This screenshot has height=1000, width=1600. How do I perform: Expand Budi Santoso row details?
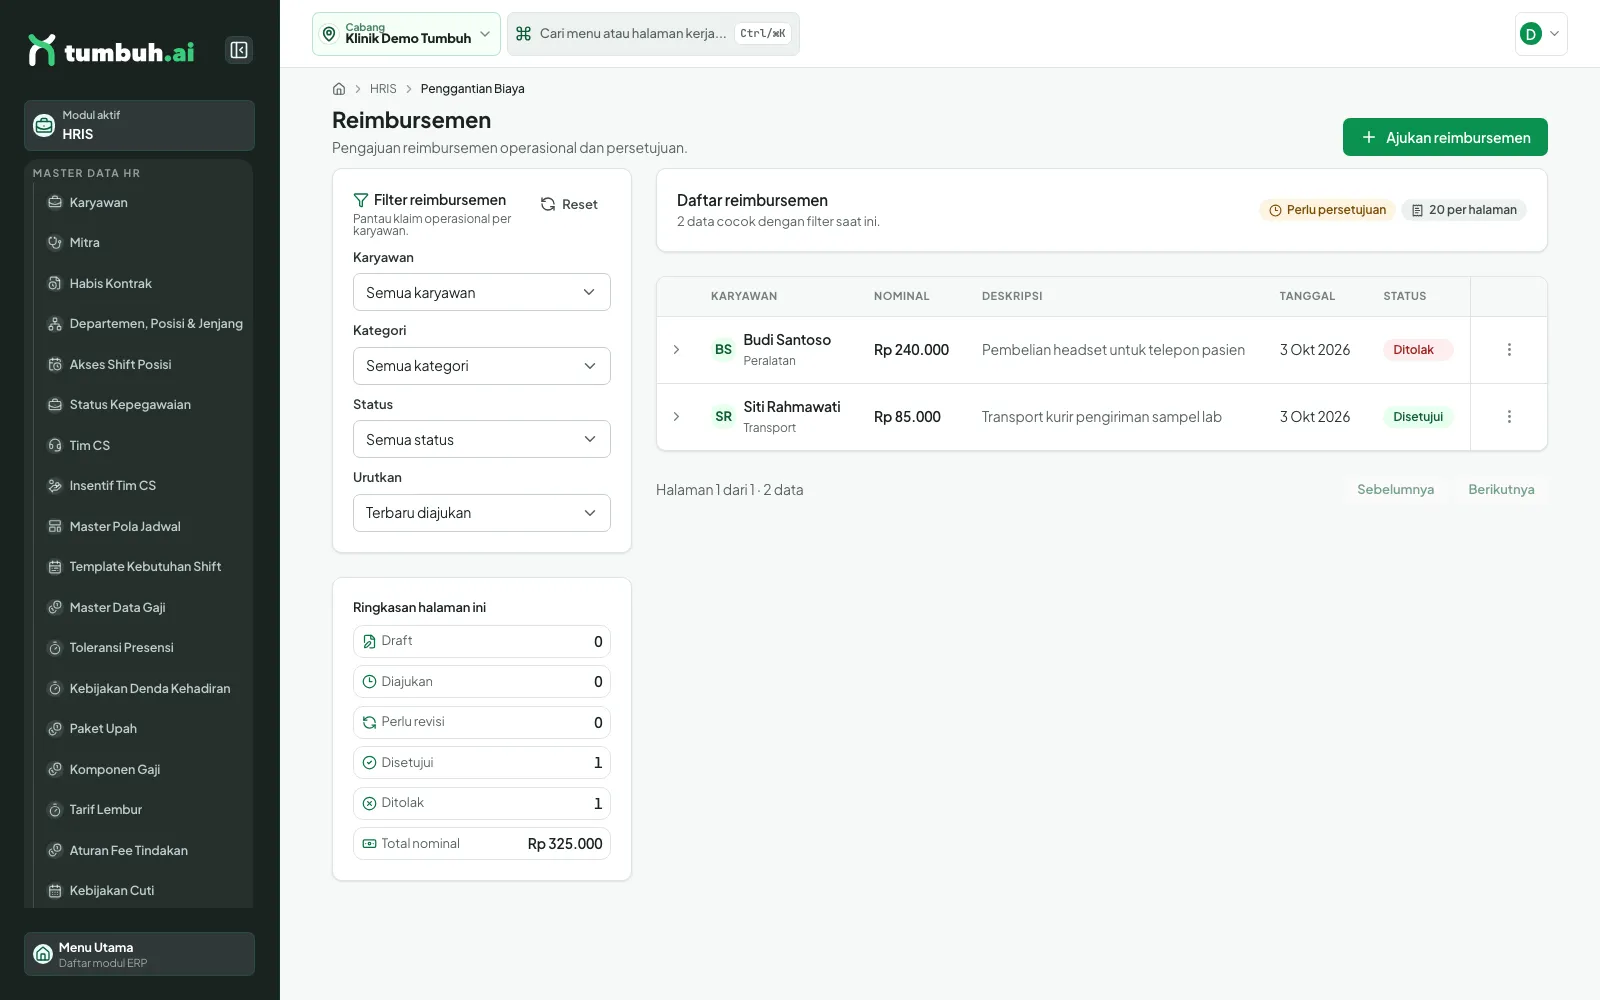(676, 350)
